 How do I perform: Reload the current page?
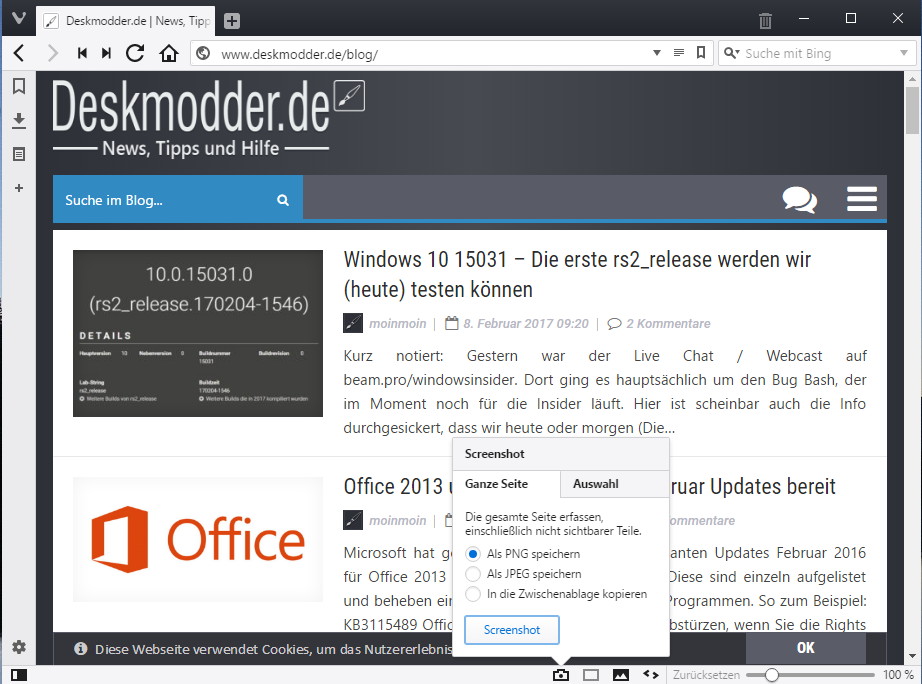click(x=135, y=53)
